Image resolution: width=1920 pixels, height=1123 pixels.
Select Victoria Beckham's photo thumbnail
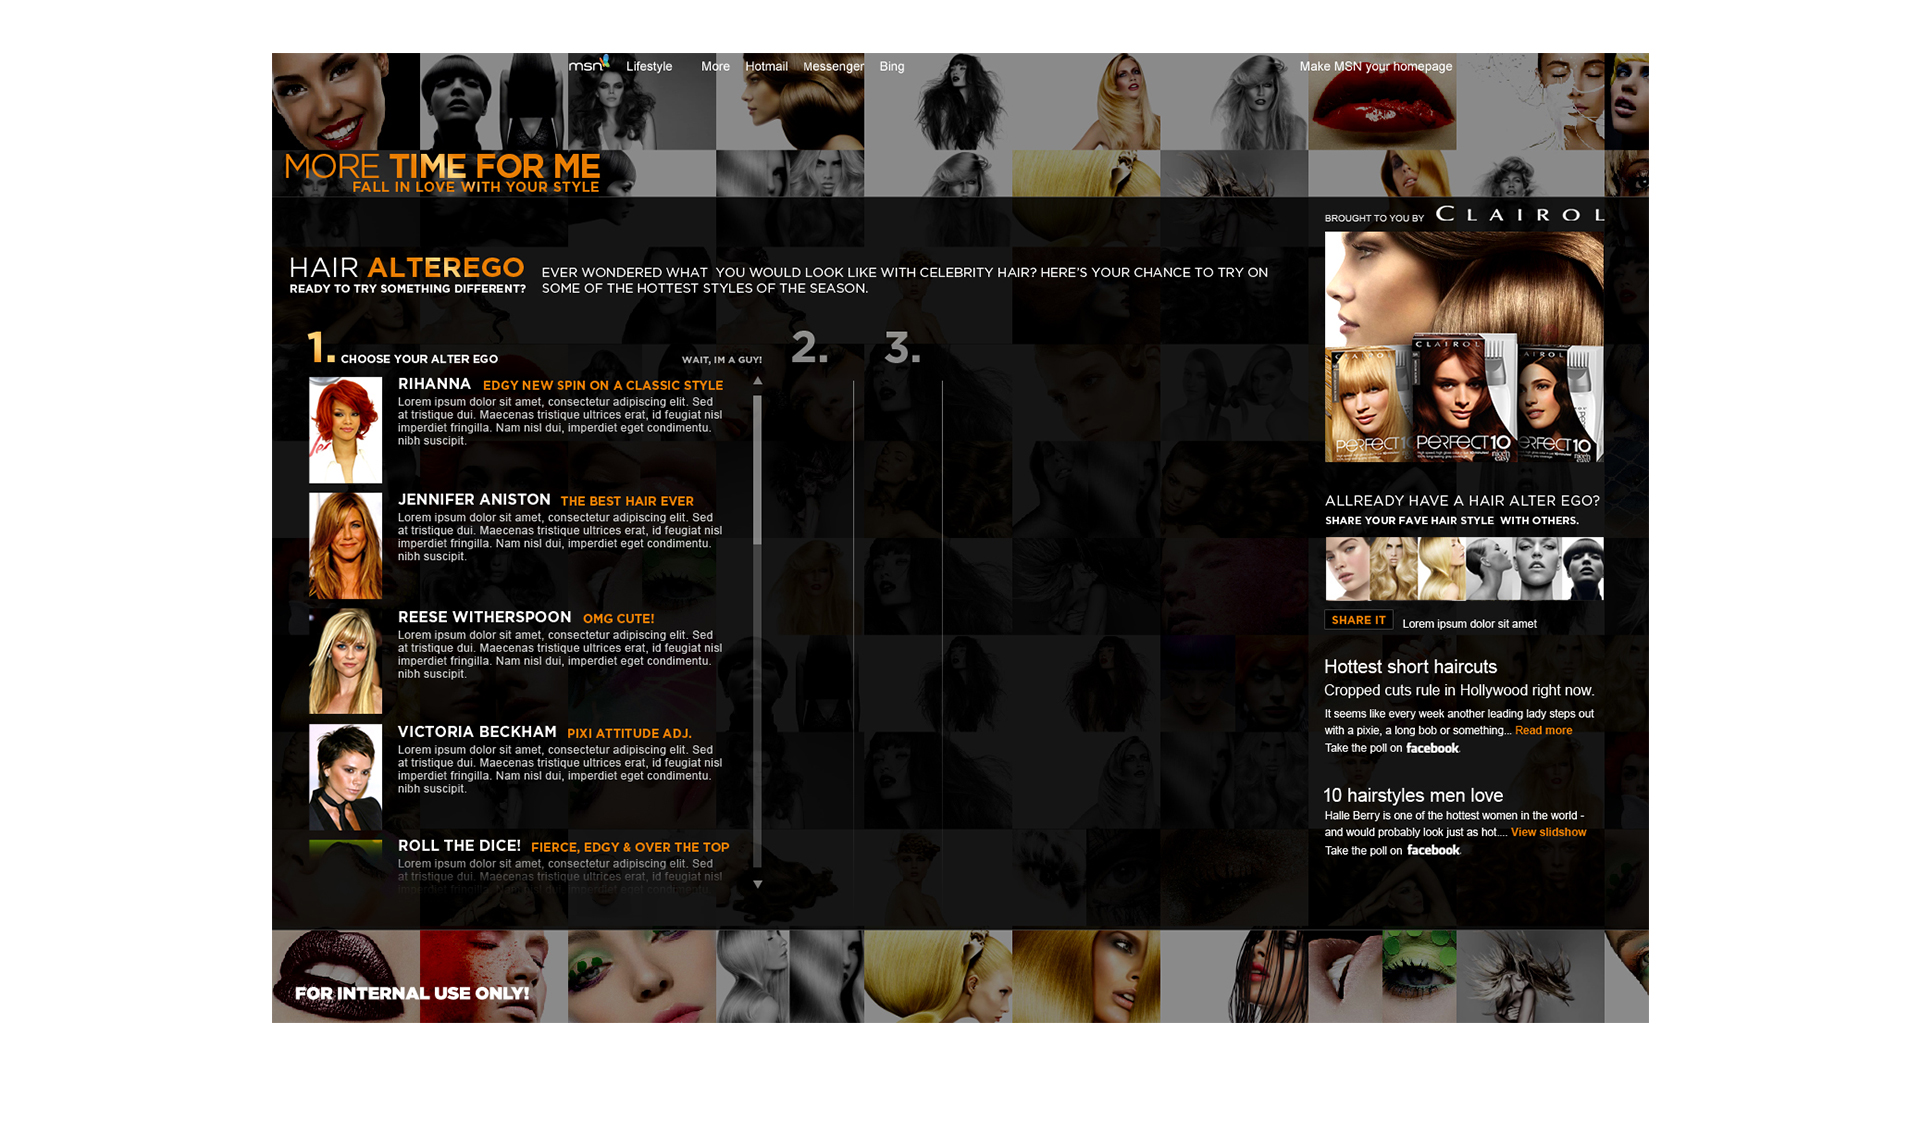345,777
